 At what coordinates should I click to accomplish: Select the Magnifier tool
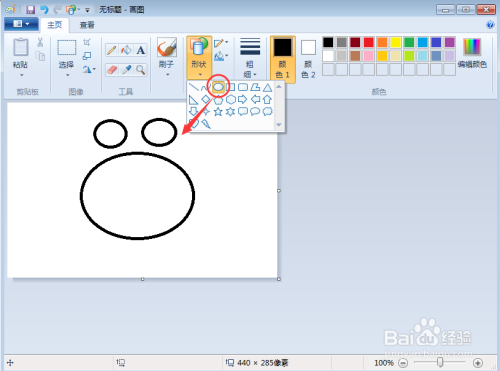tap(140, 70)
